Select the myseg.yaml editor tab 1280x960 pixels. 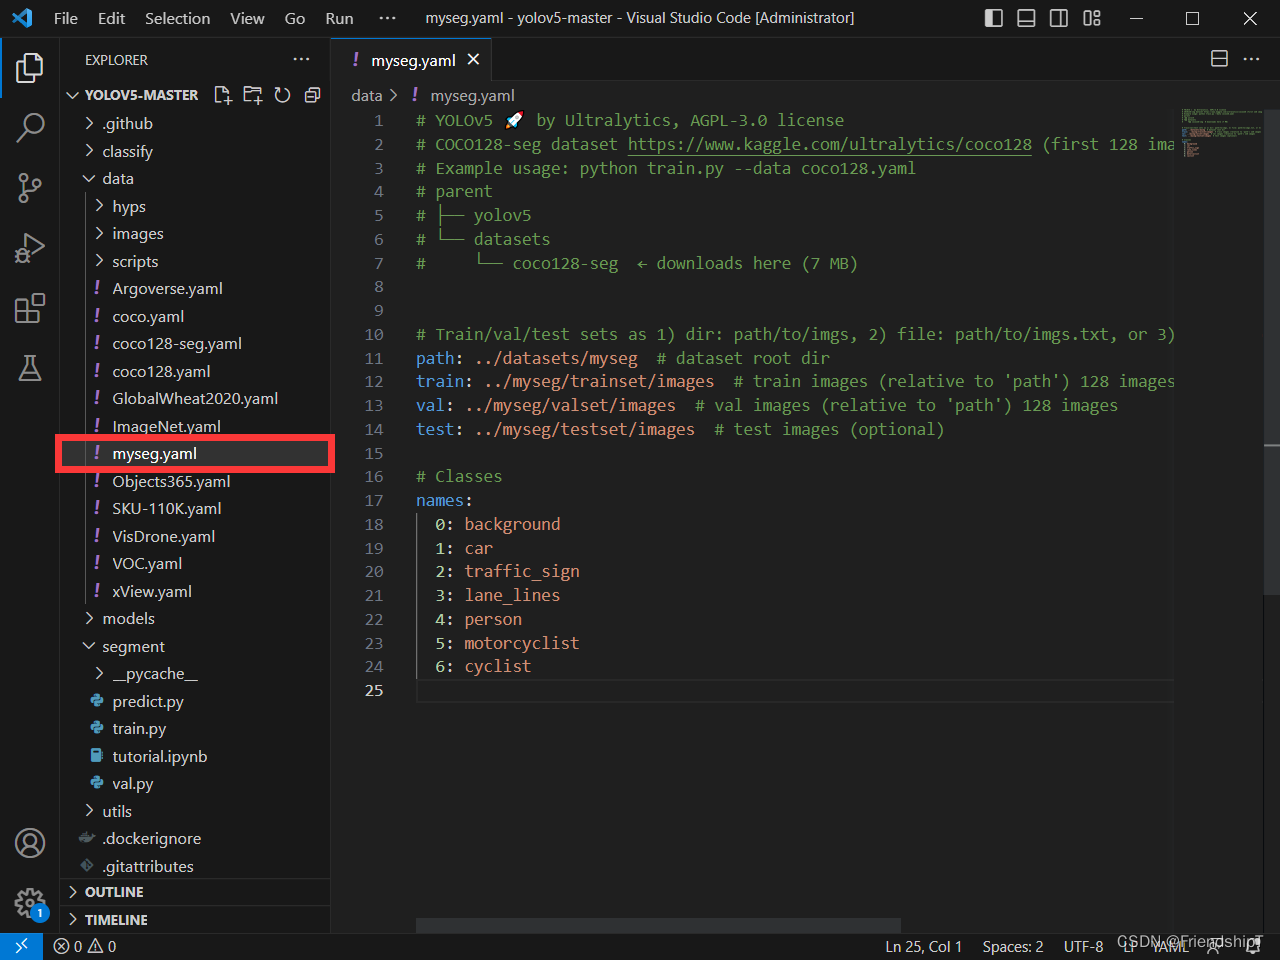(413, 60)
